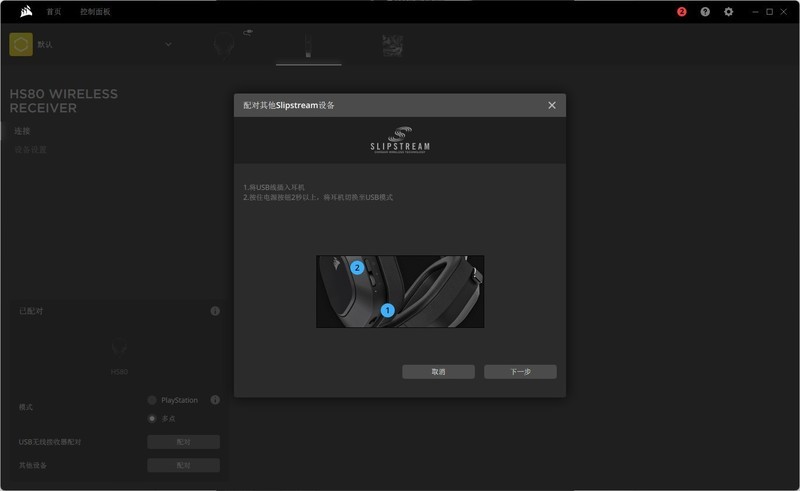This screenshot has height=491, width=800.
Task: Open iCUE settings gear icon
Action: click(x=728, y=12)
